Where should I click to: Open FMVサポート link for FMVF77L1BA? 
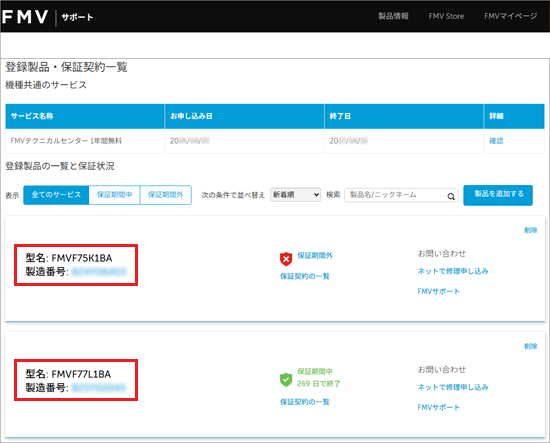[x=438, y=407]
